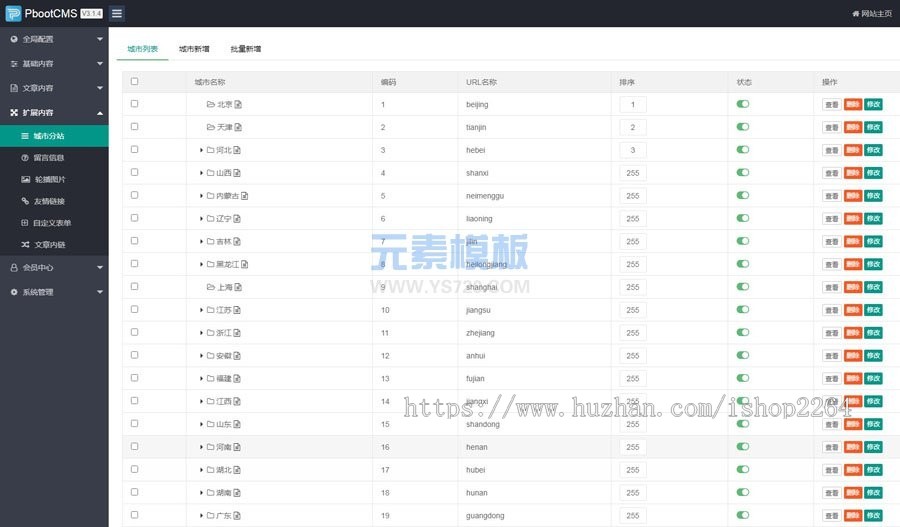The image size is (900, 527).
Task: Click the page icon after 北京
Action: [238, 104]
